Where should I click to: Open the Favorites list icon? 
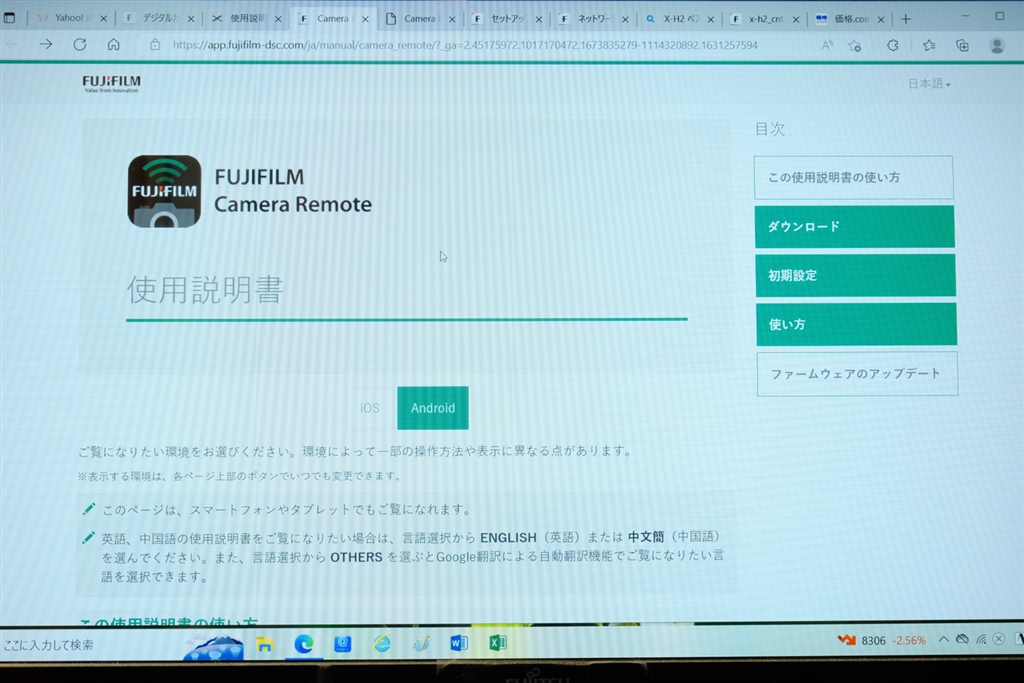point(929,45)
